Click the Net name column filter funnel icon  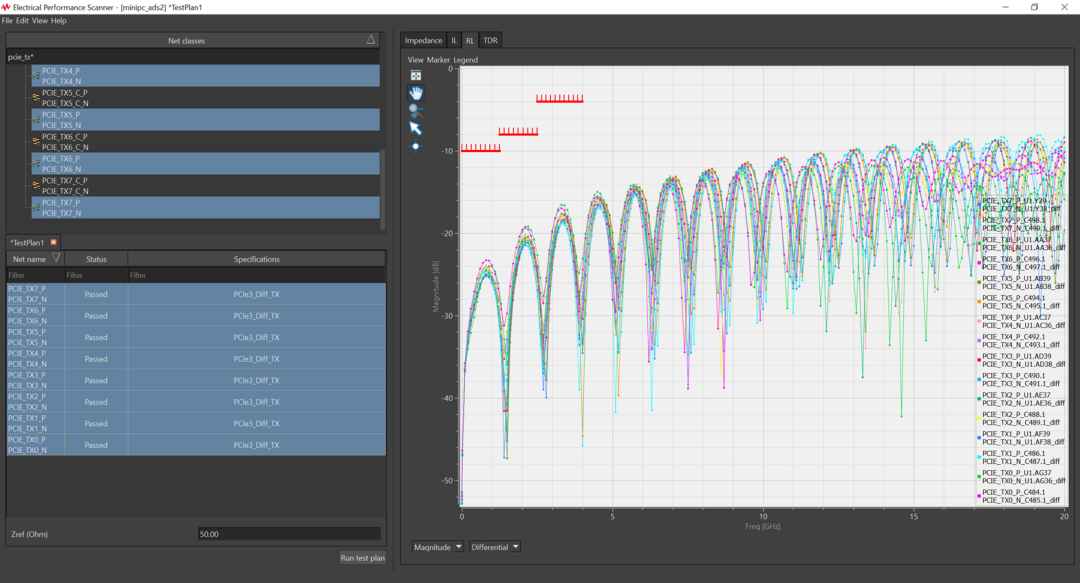click(56, 258)
